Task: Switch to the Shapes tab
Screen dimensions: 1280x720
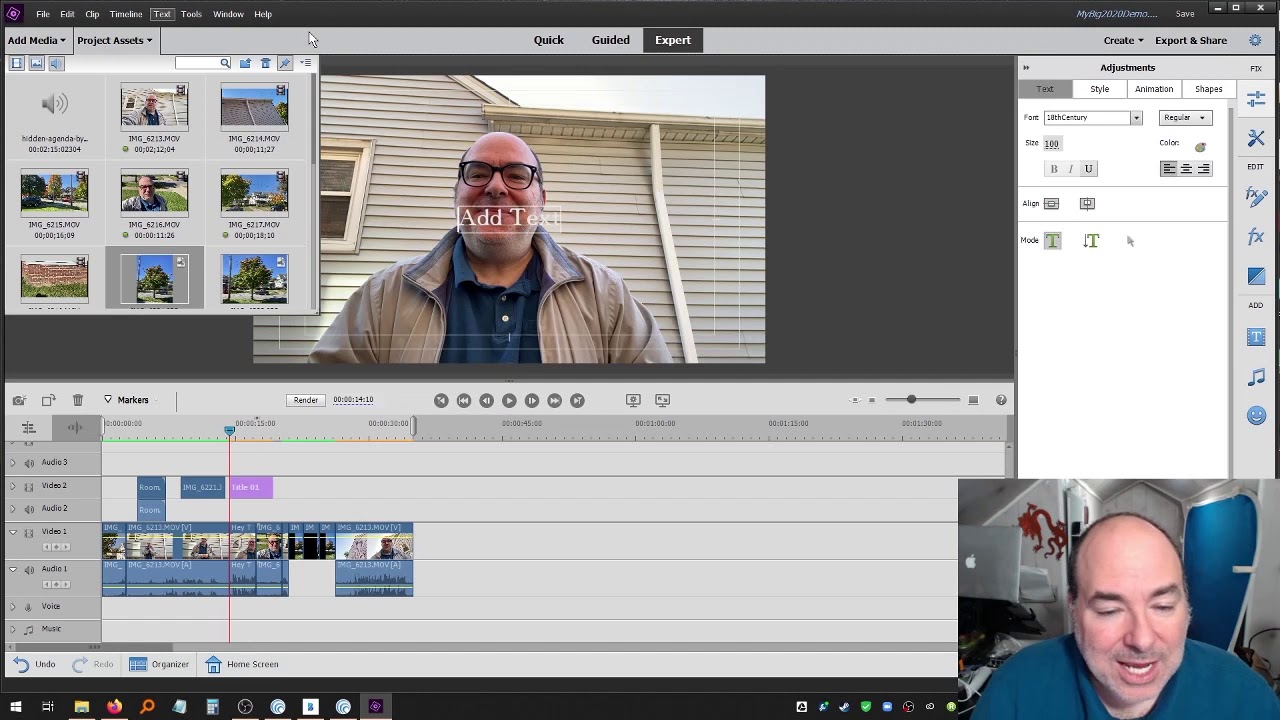Action: point(1208,89)
